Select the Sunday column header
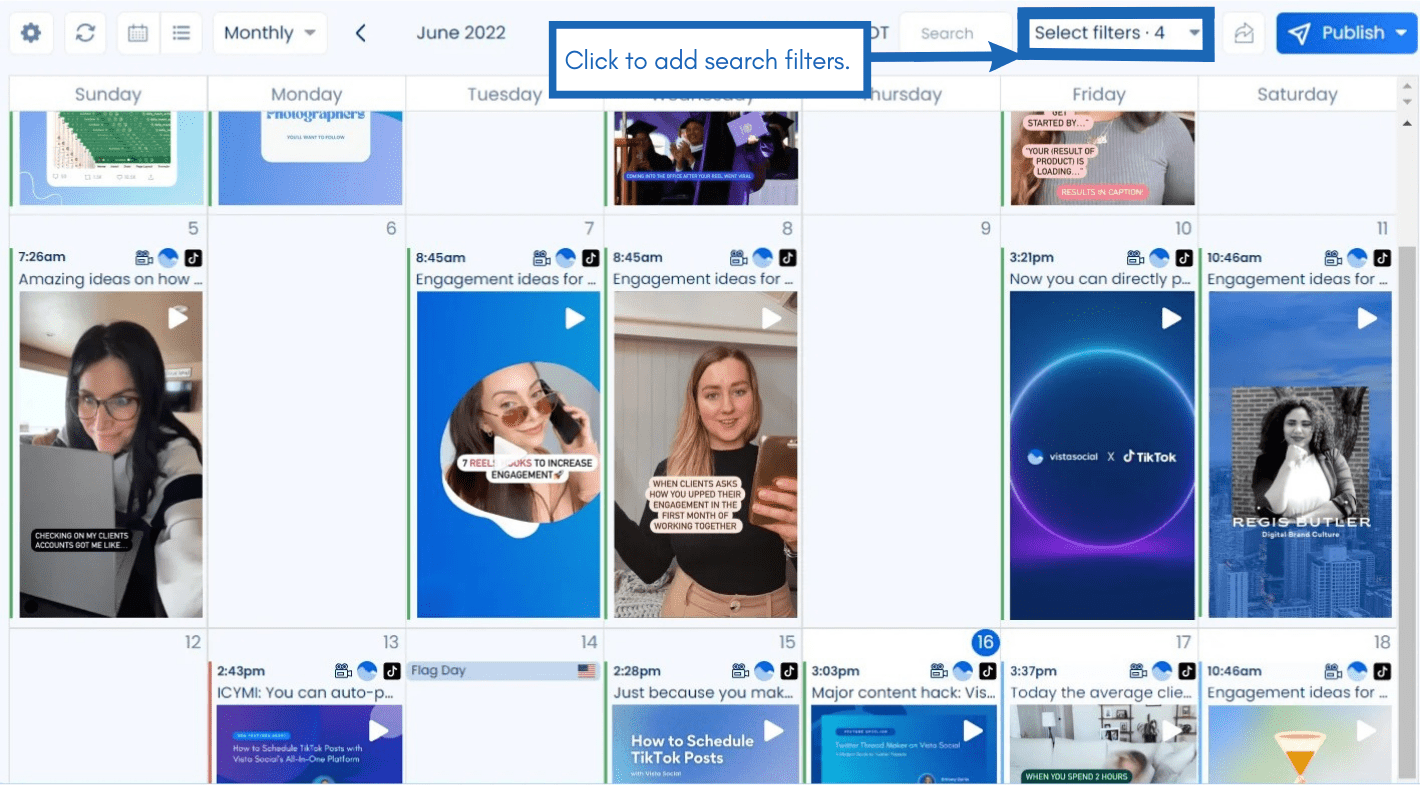Viewport: 1420px width, 785px height. tap(106, 93)
